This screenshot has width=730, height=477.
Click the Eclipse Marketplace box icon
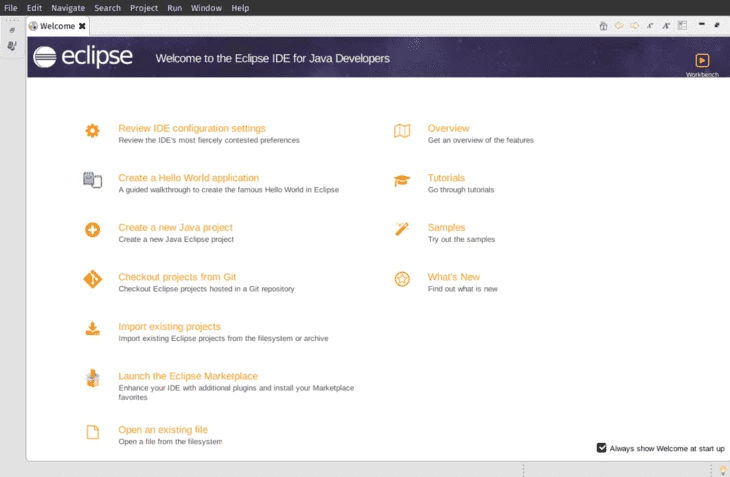pos(92,378)
